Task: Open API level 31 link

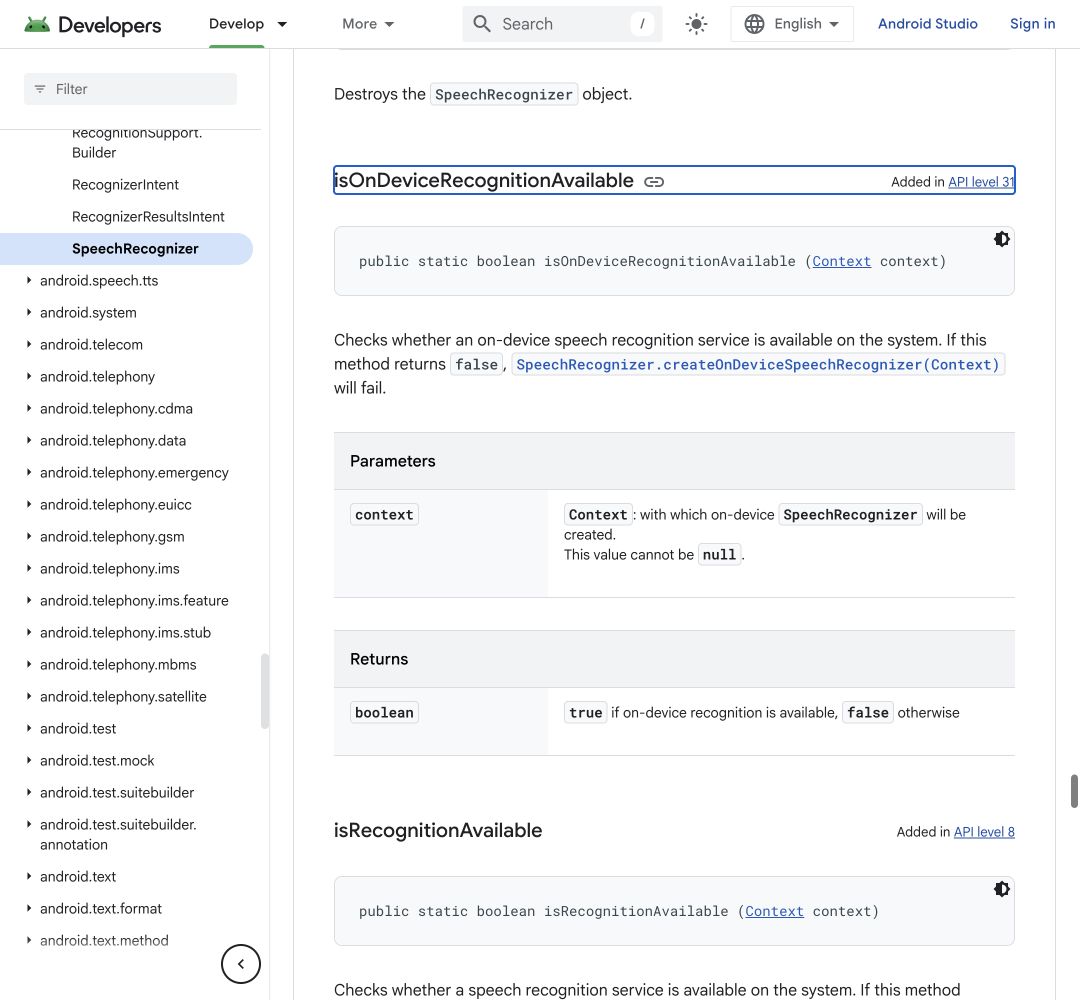Action: (981, 182)
